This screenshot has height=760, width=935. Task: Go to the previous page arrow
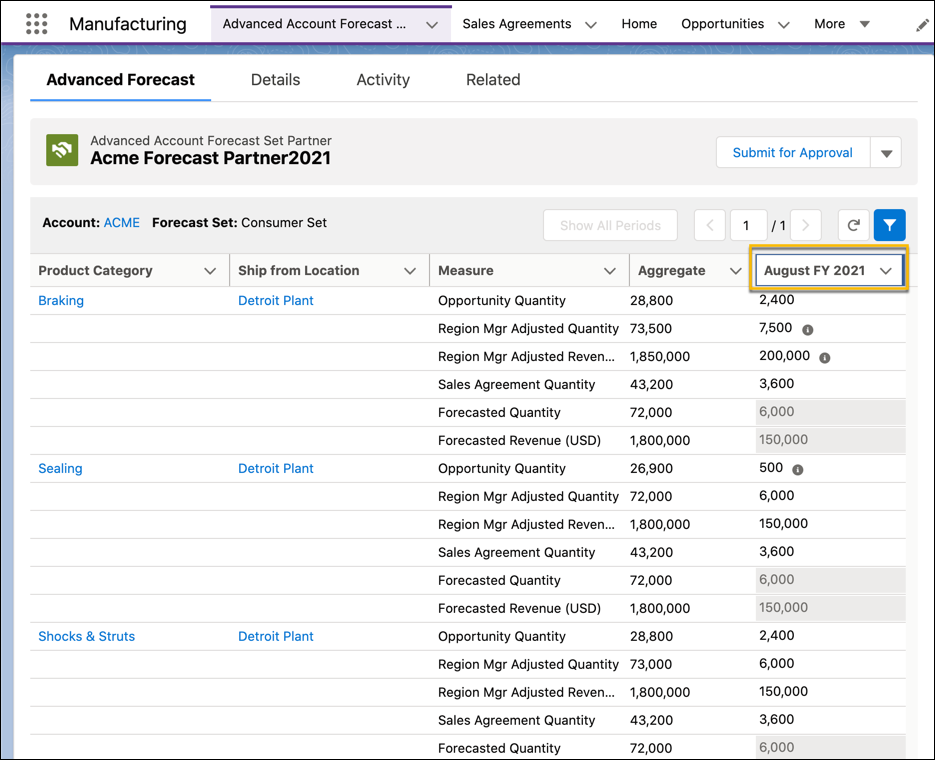click(x=710, y=225)
